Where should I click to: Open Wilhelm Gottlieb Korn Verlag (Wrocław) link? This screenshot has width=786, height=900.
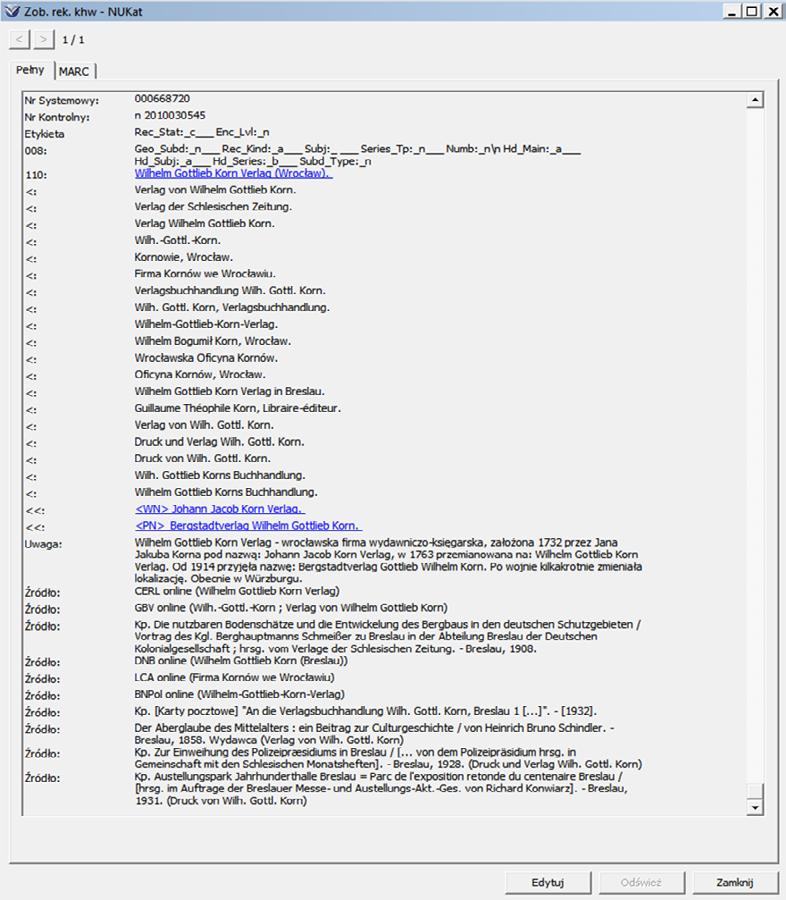point(233,173)
